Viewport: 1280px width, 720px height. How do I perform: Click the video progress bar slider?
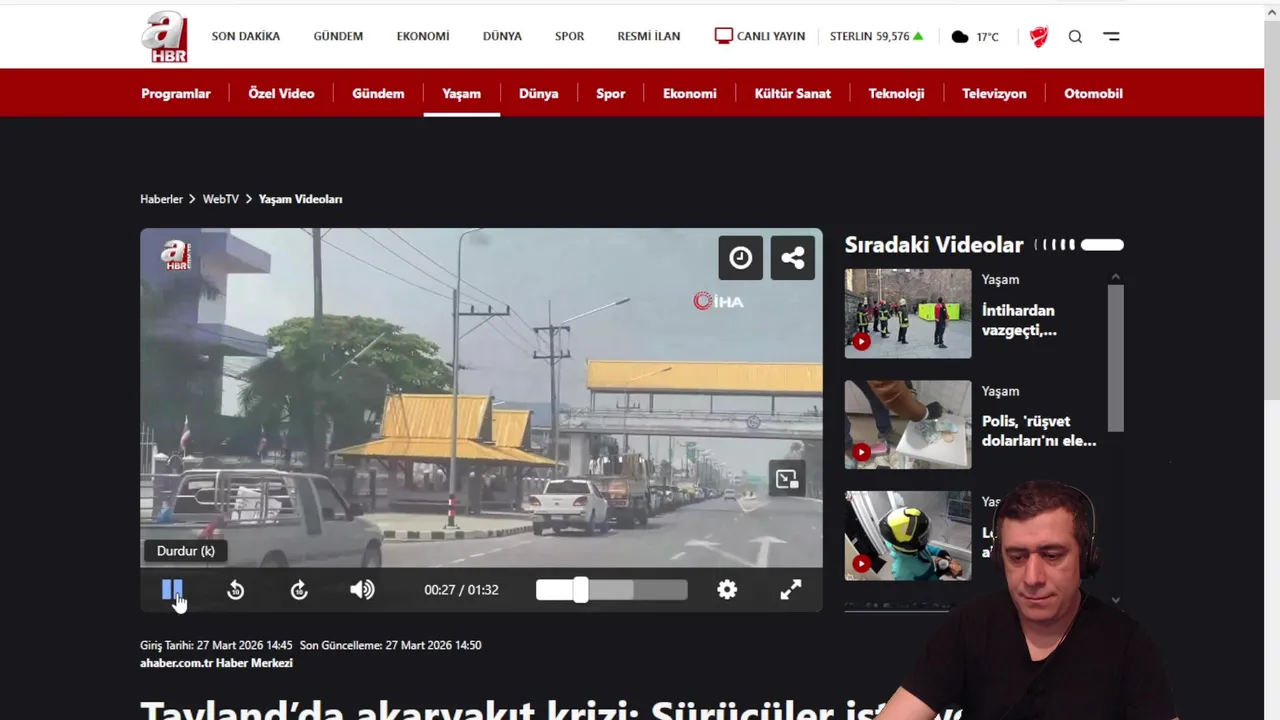pyautogui.click(x=611, y=590)
